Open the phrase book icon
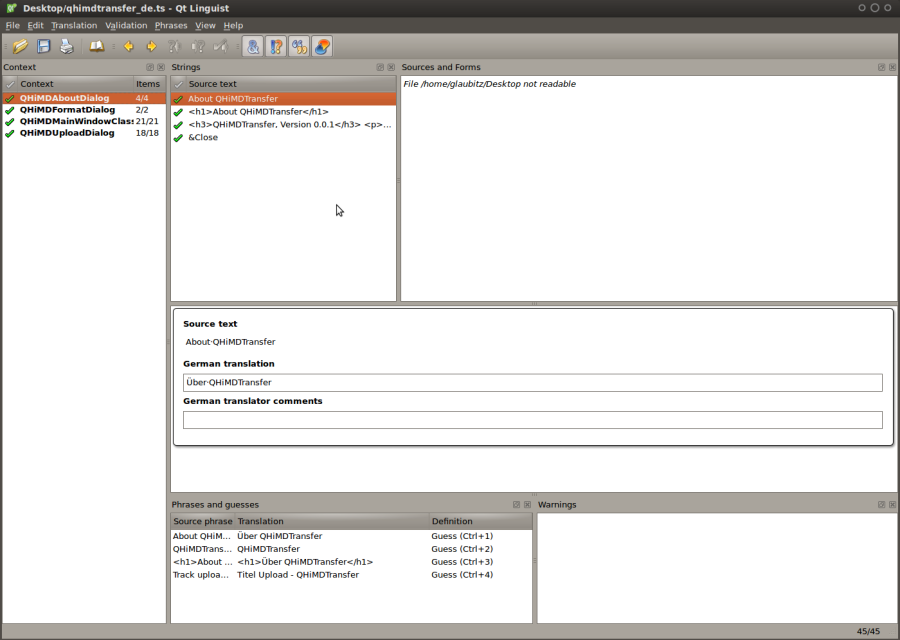The height and width of the screenshot is (640, 900). coord(96,46)
